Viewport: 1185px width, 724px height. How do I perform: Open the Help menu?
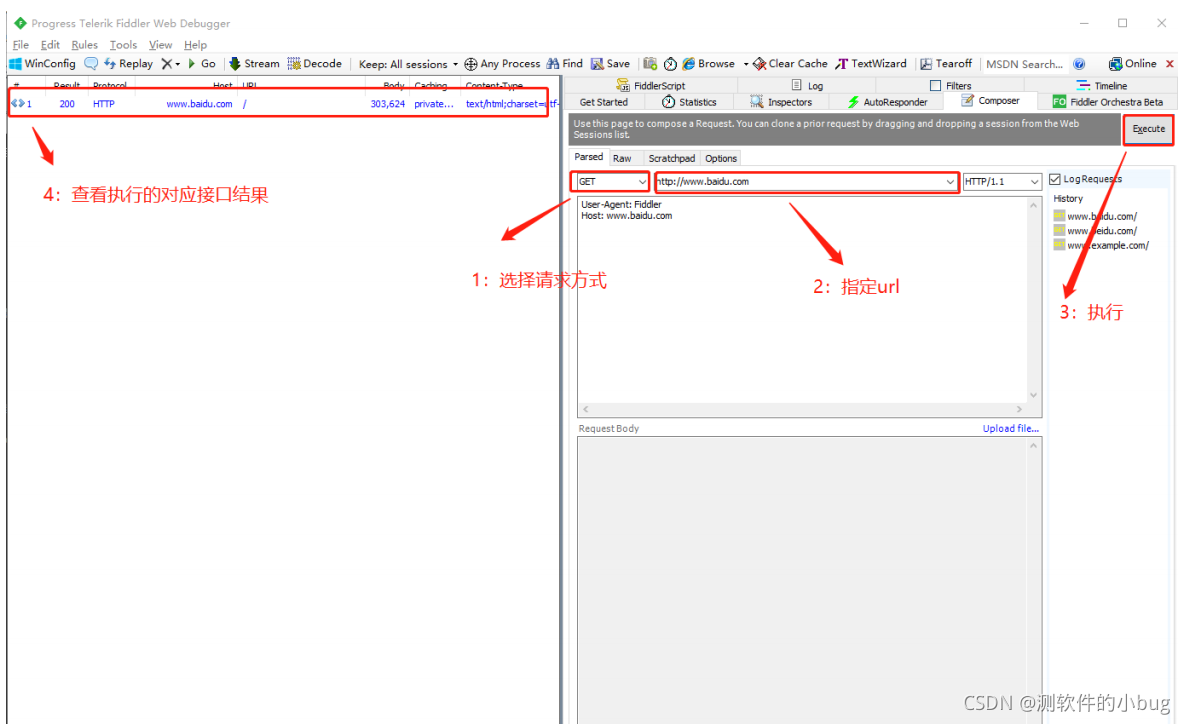click(195, 45)
